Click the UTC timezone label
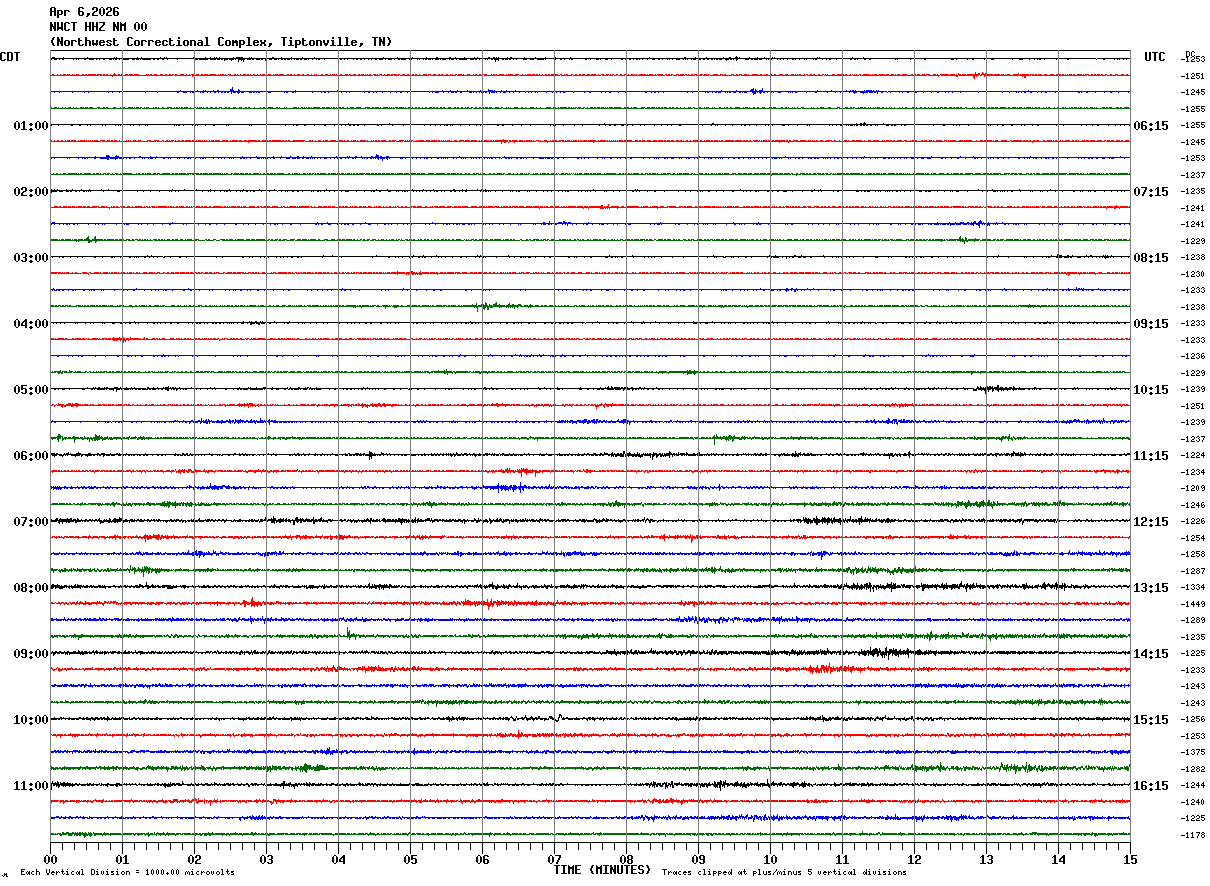This screenshot has width=1210, height=886. (1155, 57)
